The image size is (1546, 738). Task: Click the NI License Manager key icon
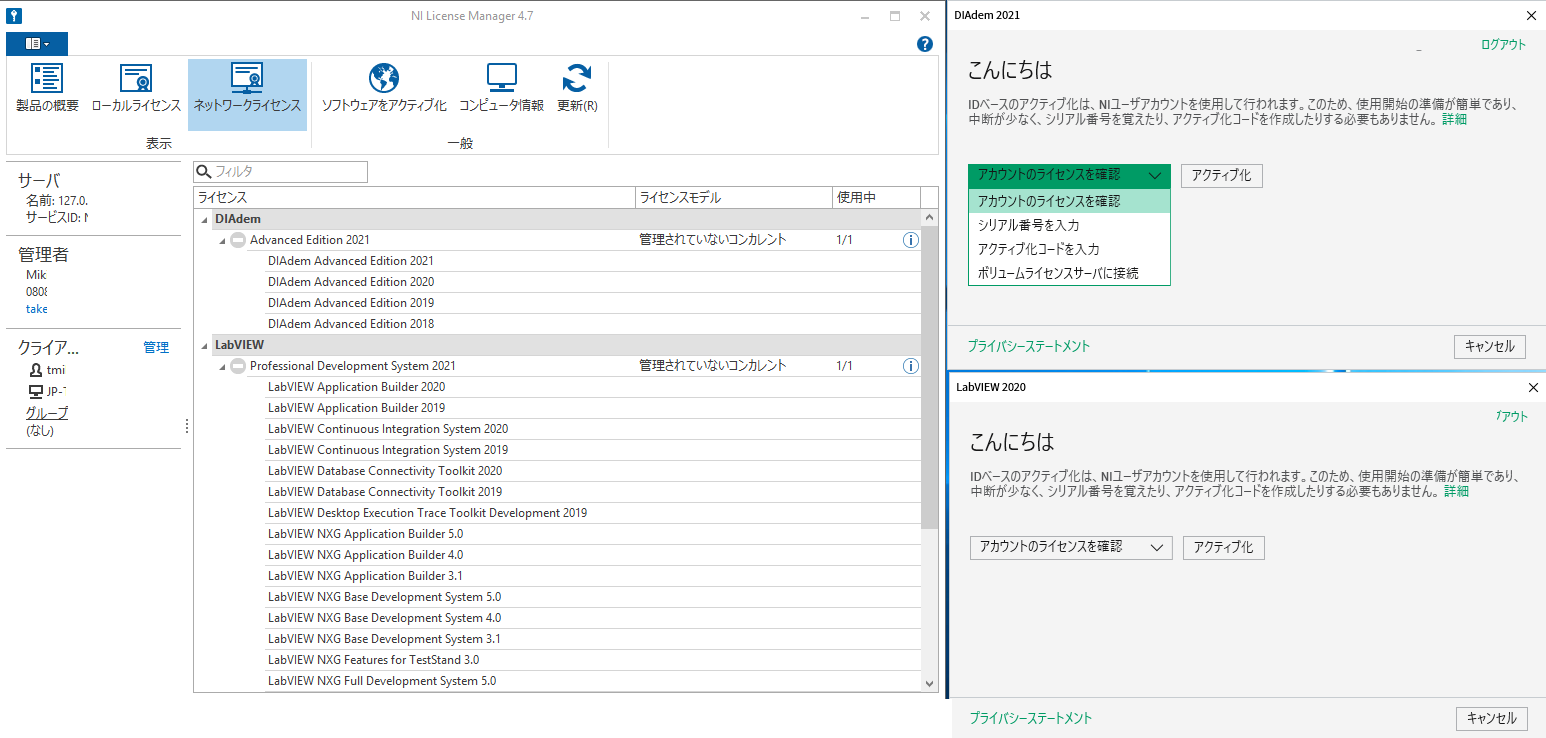tap(14, 16)
